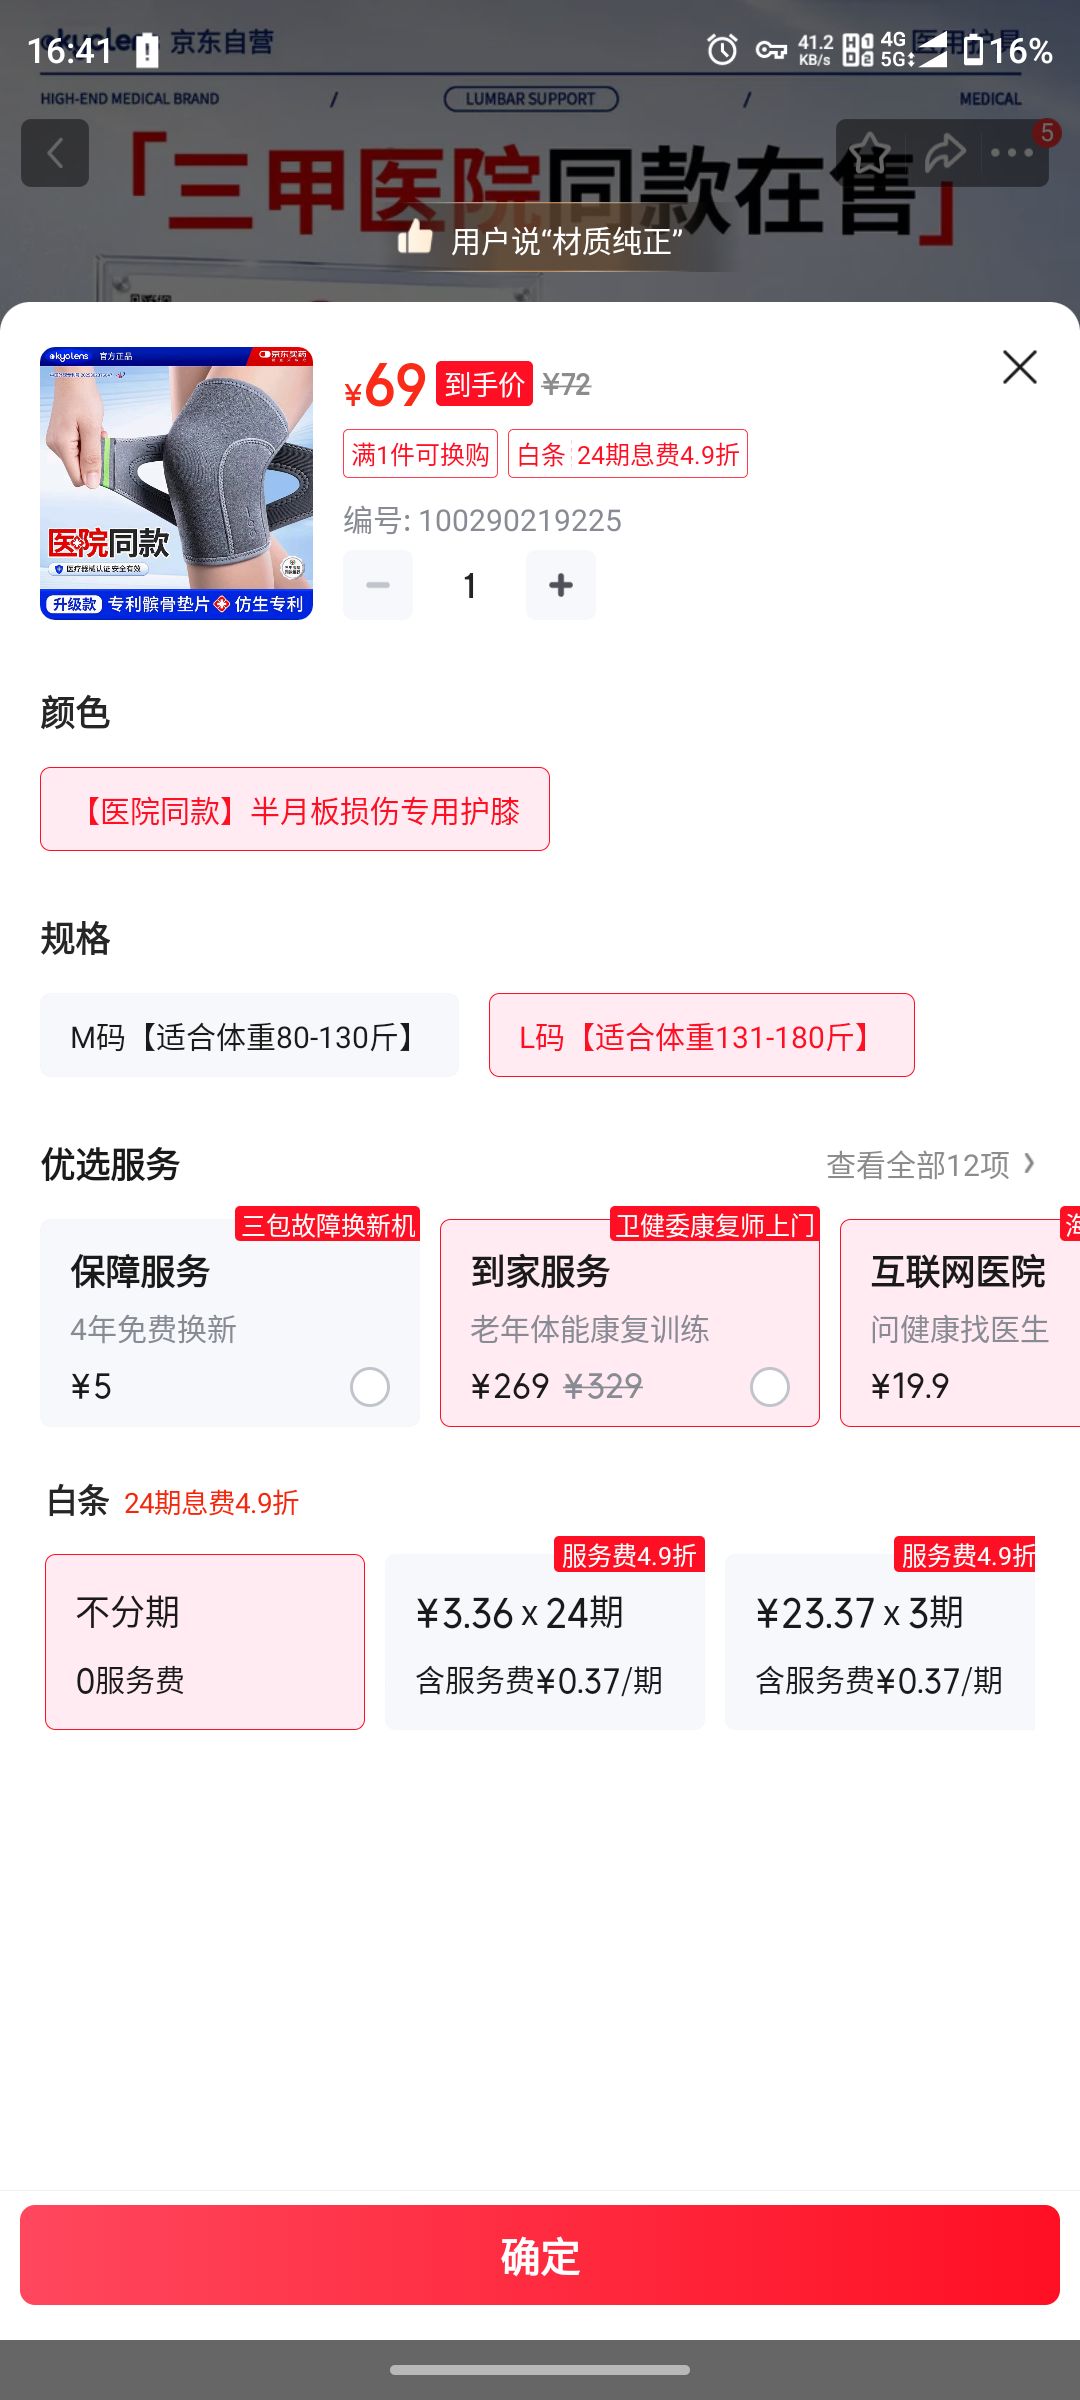Select L码 131-180斤 size option
The image size is (1080, 2400).
[x=702, y=1036]
